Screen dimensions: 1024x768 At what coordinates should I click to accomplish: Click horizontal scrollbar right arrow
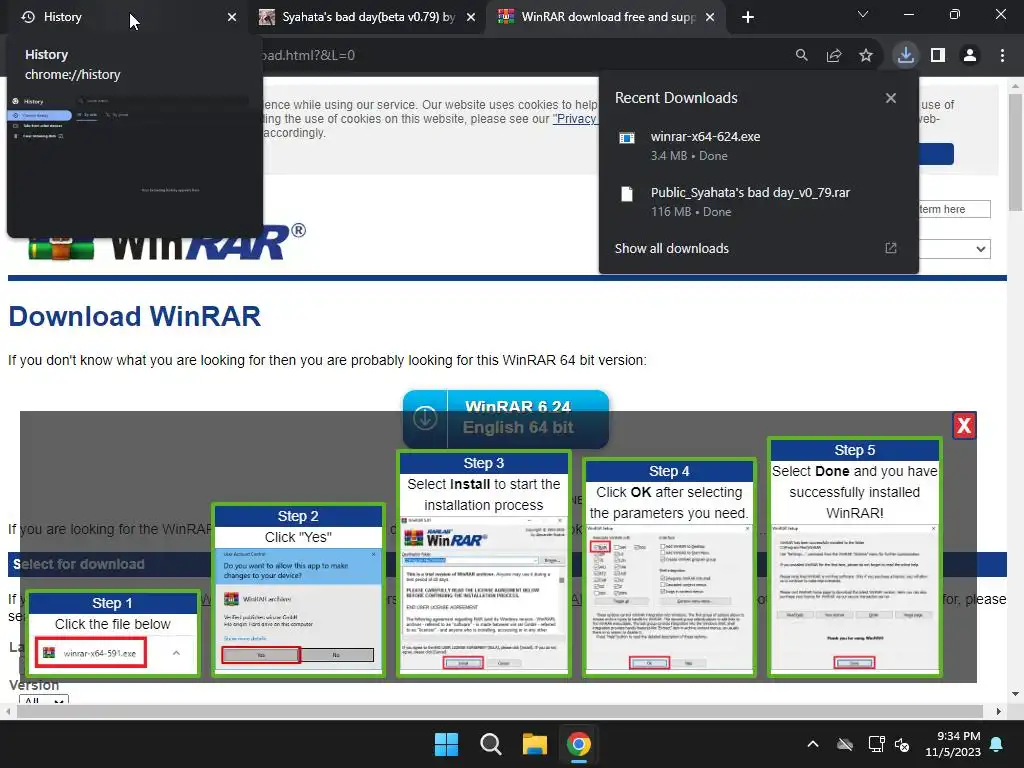coord(999,711)
